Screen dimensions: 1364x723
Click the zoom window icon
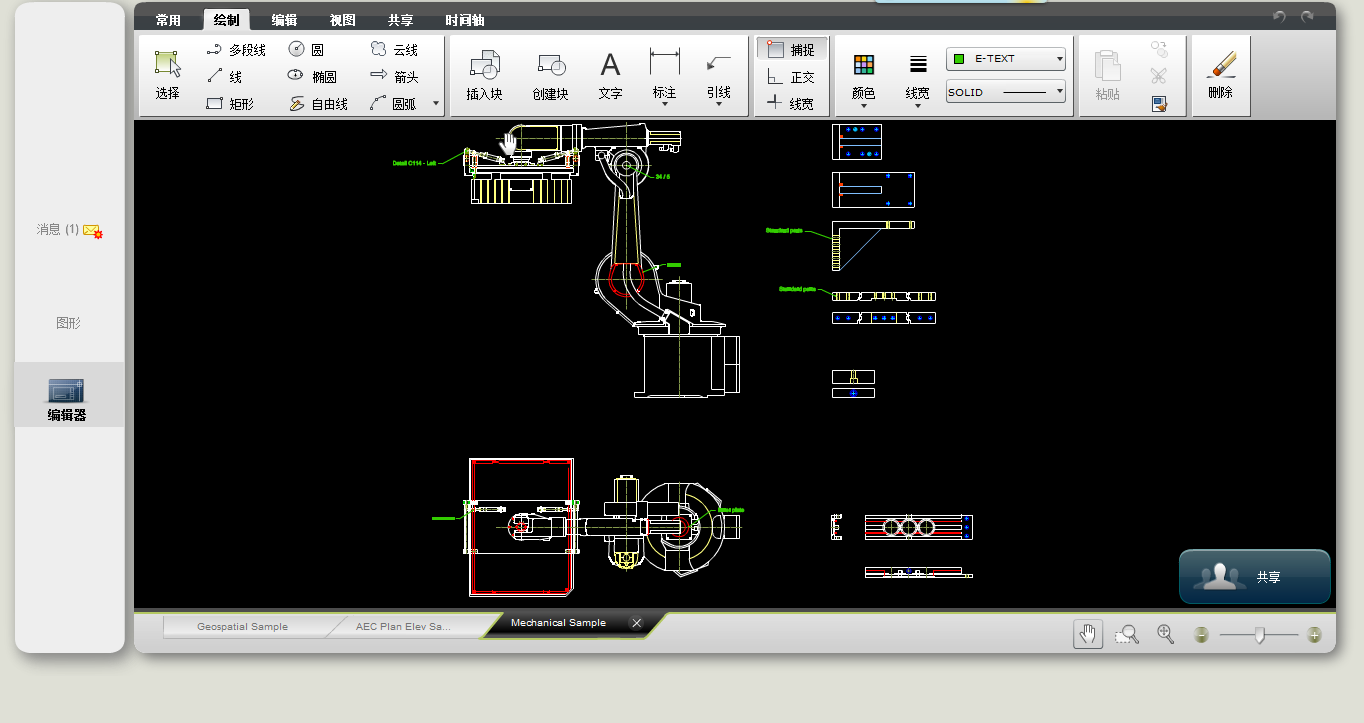[x=1127, y=634]
